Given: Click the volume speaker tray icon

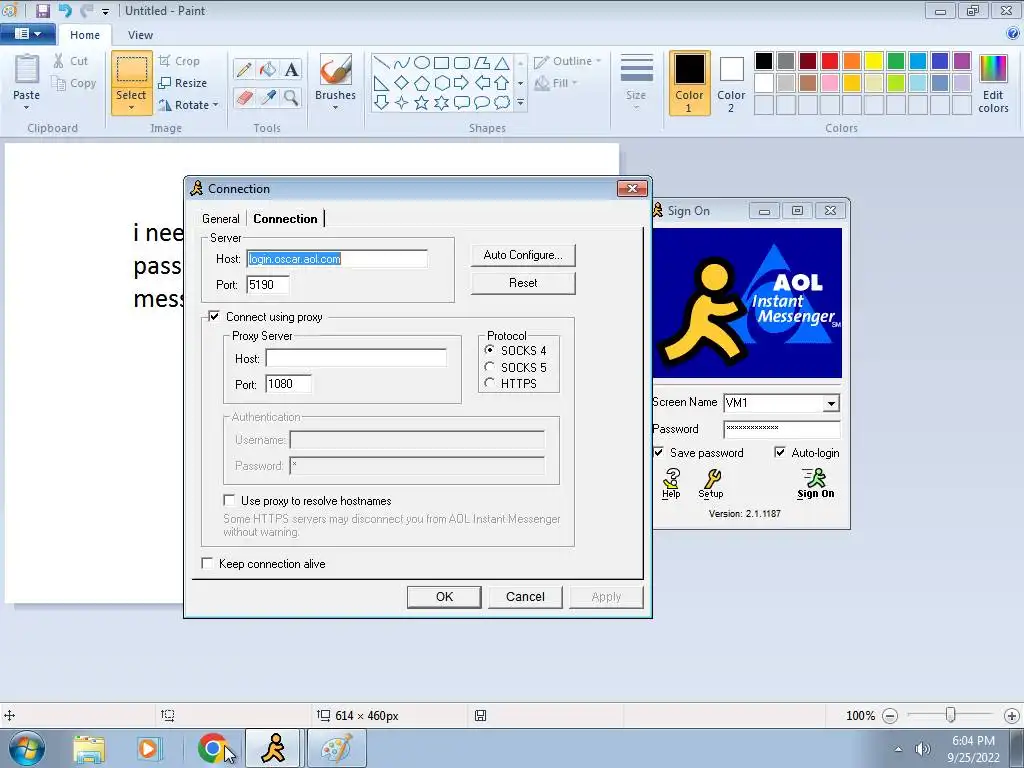Looking at the screenshot, I should coord(922,749).
